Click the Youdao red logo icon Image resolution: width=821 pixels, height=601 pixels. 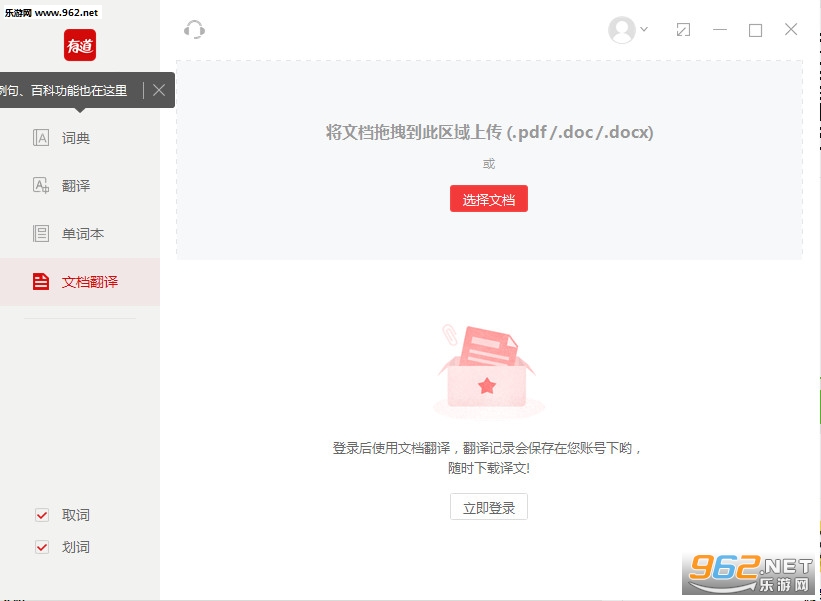click(x=80, y=45)
